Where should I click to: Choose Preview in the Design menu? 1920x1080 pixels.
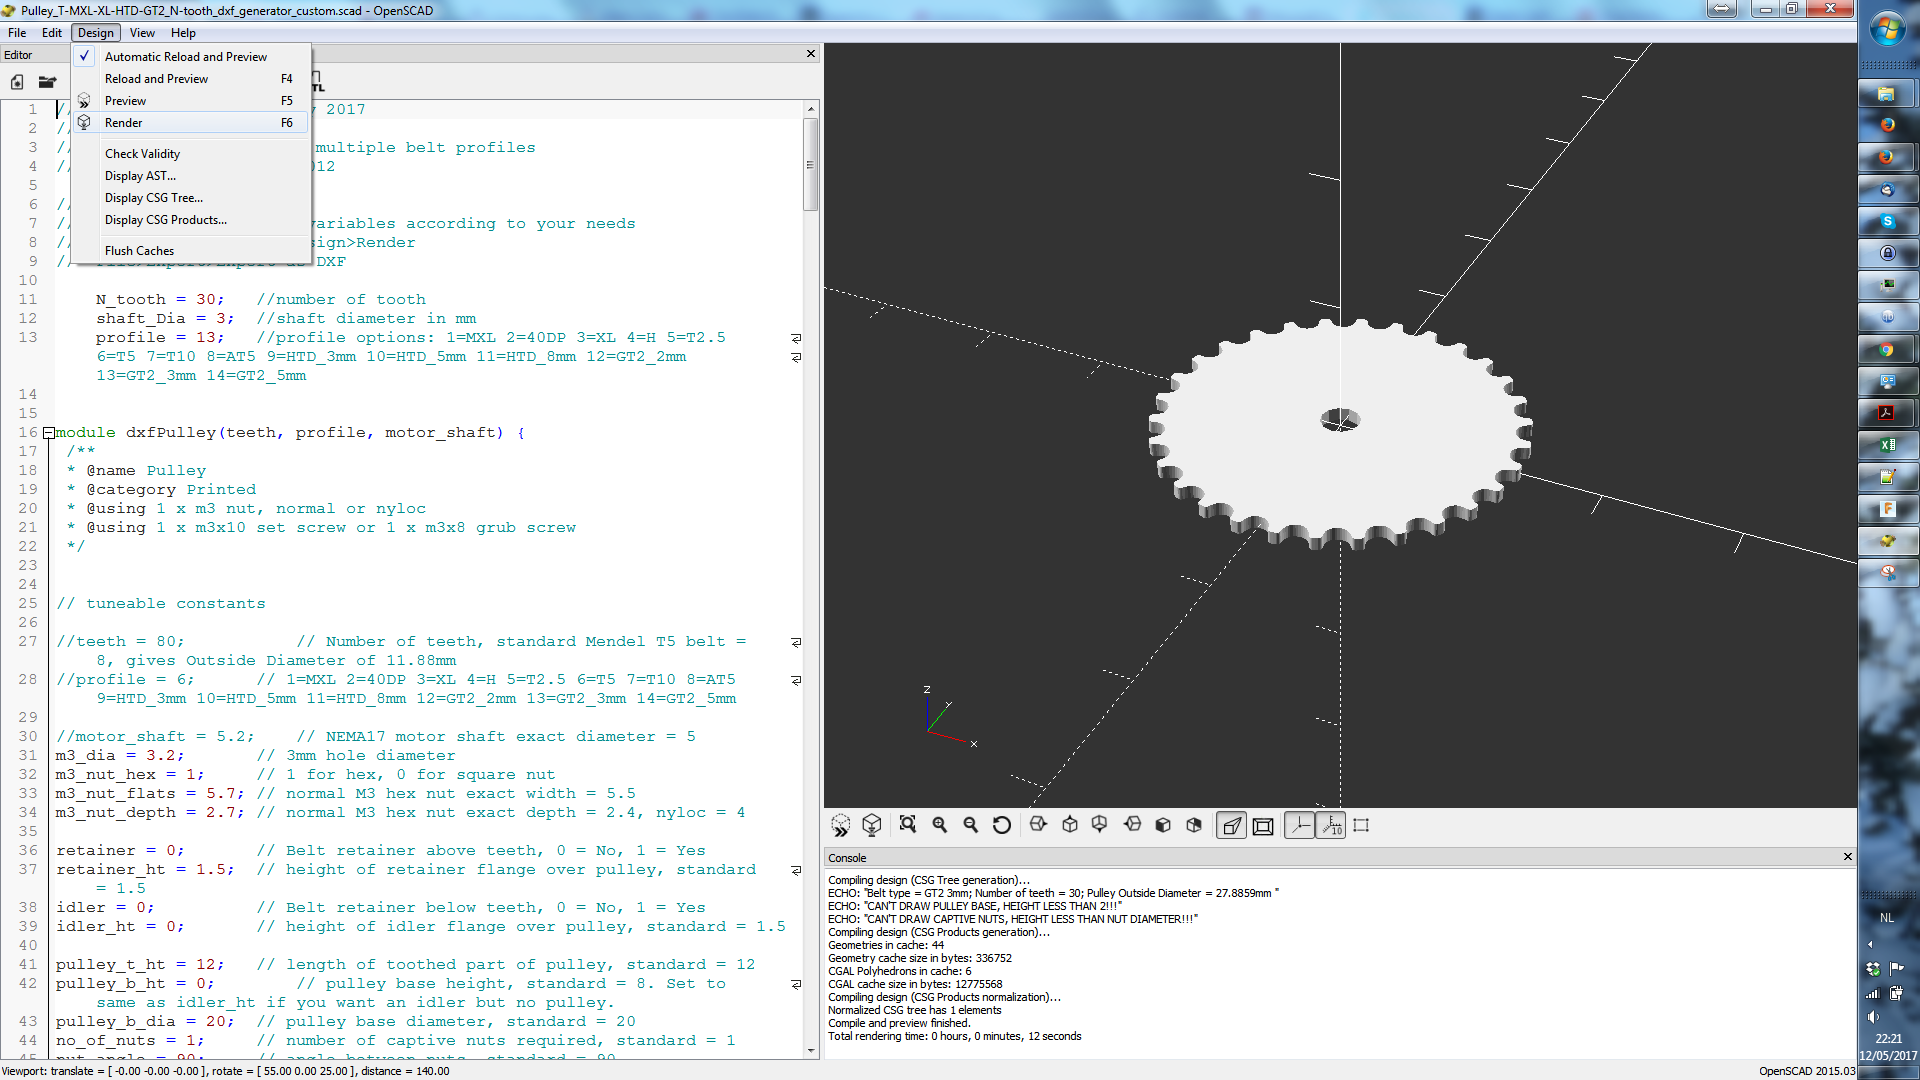pos(190,101)
